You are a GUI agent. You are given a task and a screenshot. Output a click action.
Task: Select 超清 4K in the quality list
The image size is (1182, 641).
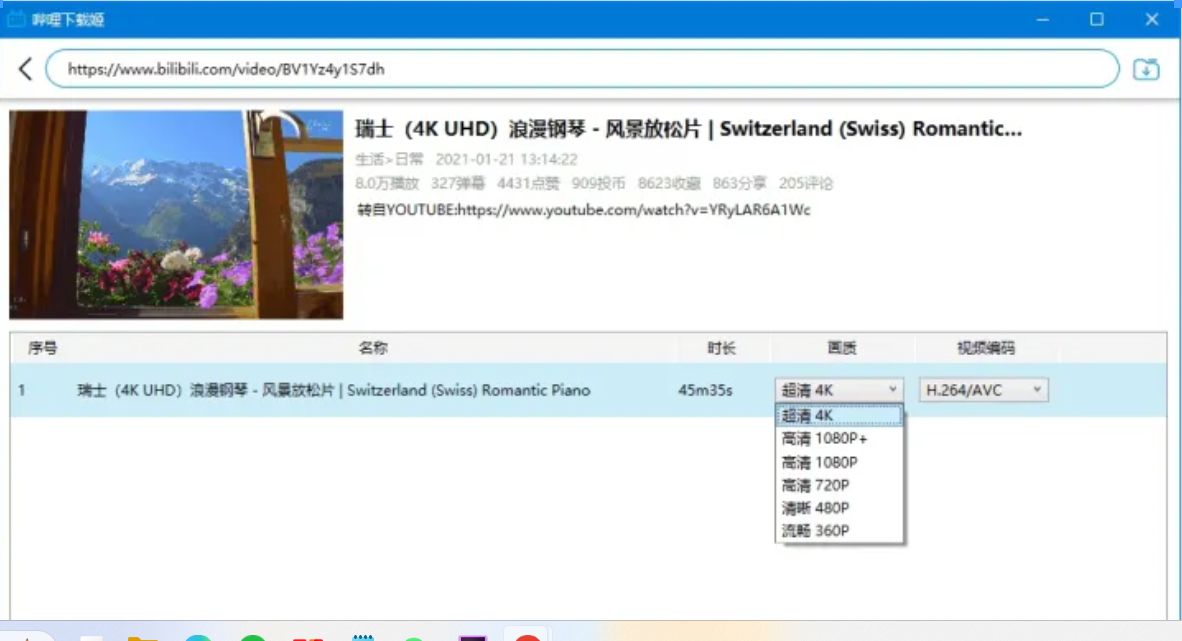click(x=839, y=416)
